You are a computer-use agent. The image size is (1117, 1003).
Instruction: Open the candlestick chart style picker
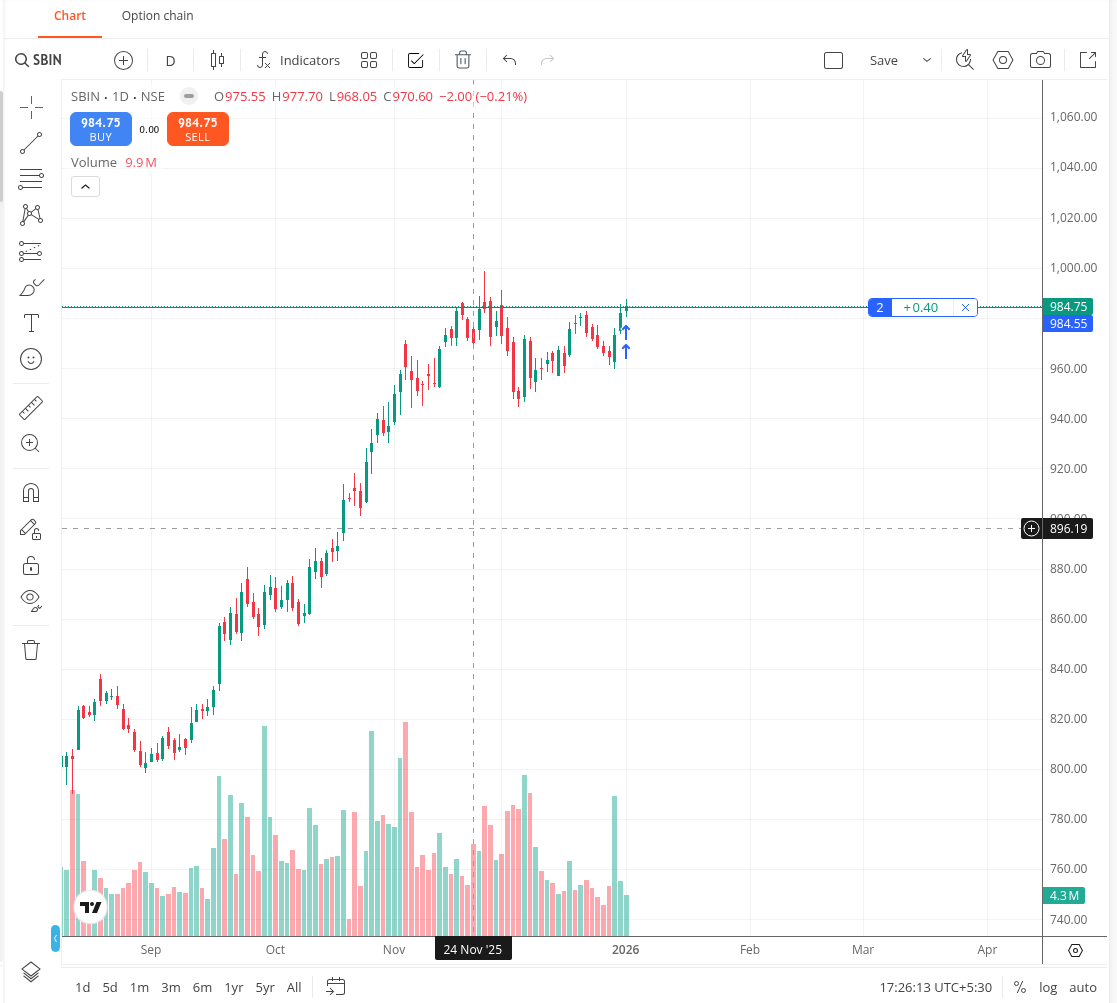pos(218,60)
